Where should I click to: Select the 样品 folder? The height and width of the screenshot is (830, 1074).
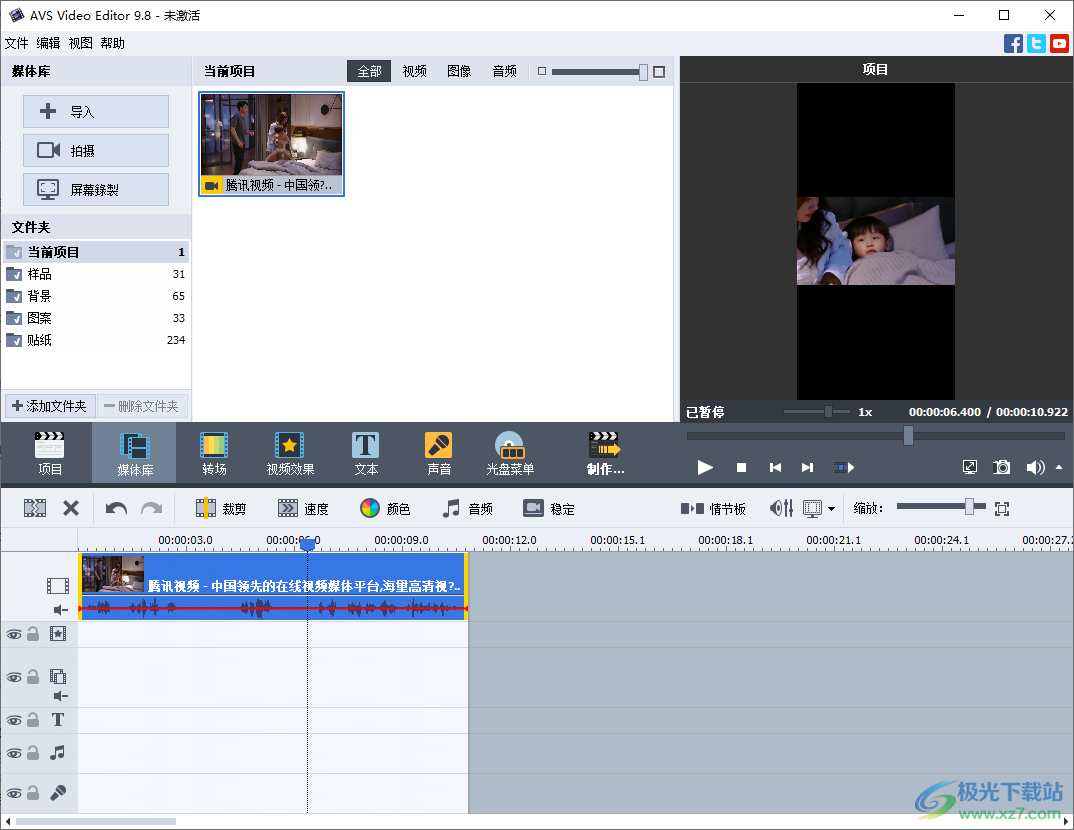click(96, 274)
